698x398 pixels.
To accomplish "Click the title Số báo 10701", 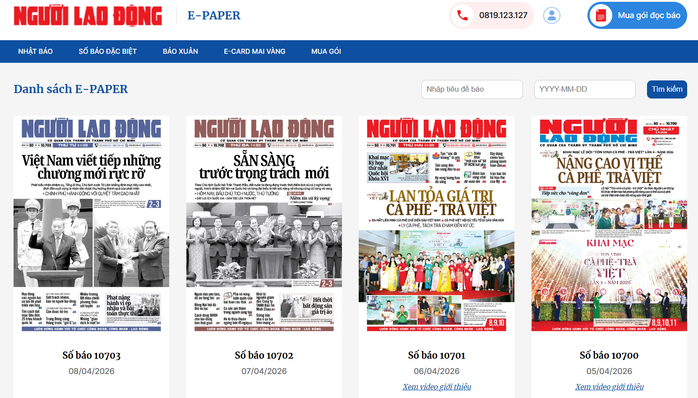I will (437, 355).
